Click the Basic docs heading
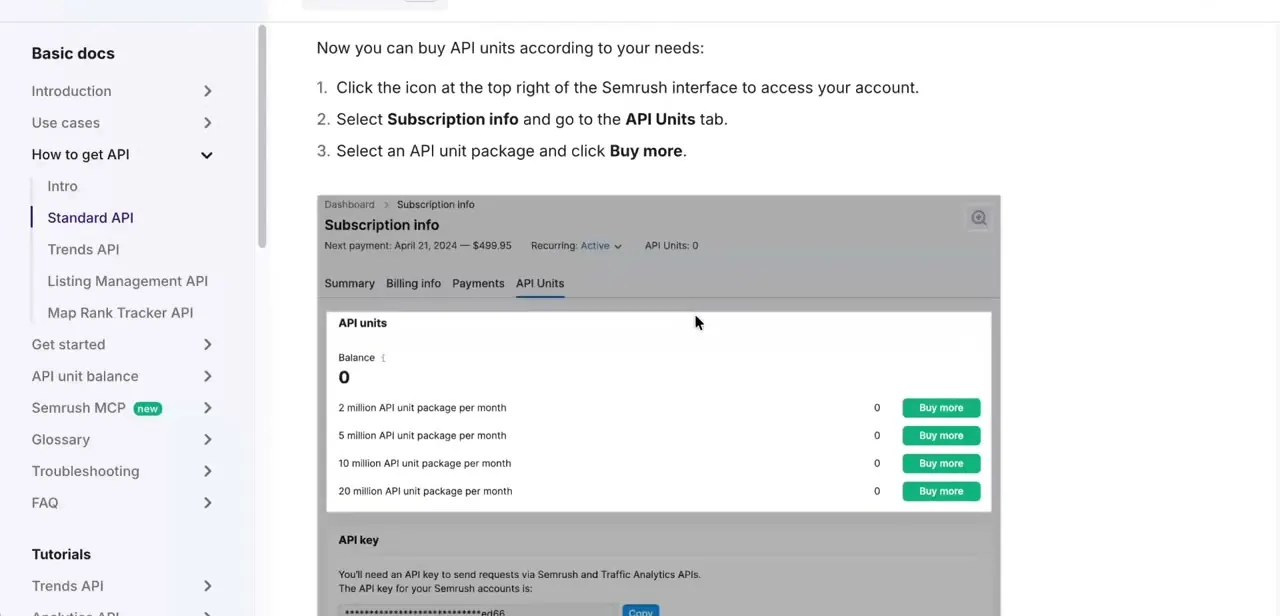The image size is (1280, 616). (x=73, y=54)
